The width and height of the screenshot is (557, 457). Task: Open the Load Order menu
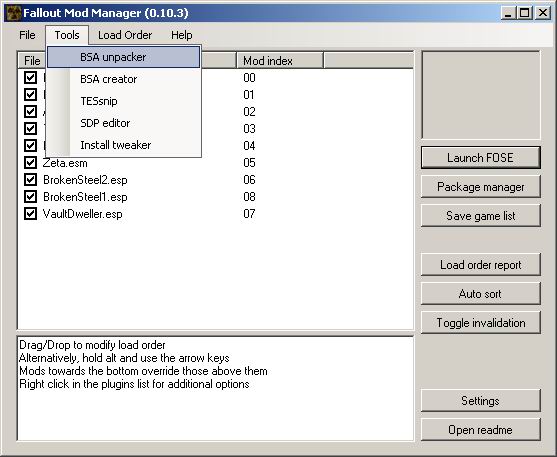[x=125, y=35]
